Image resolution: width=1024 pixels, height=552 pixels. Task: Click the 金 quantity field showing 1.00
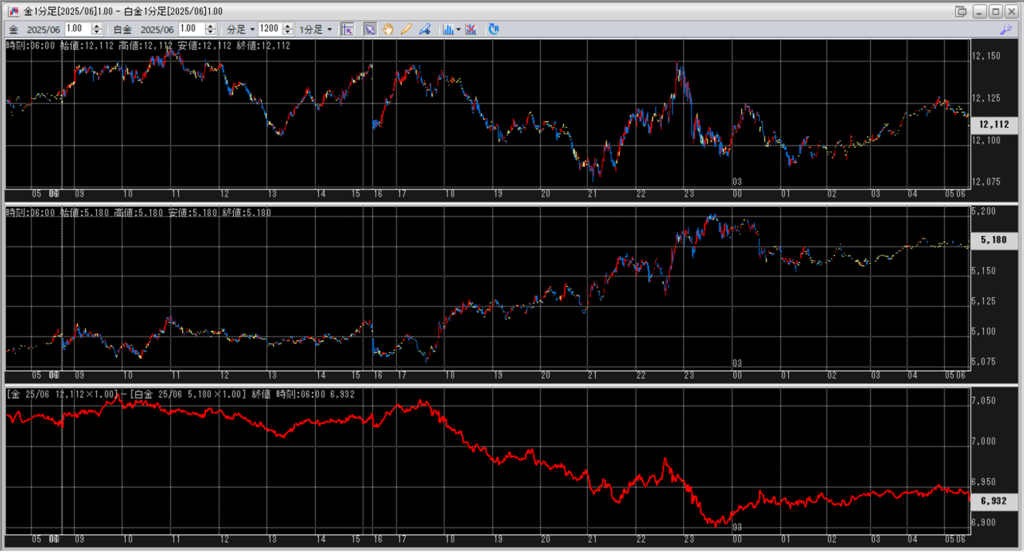click(x=78, y=29)
